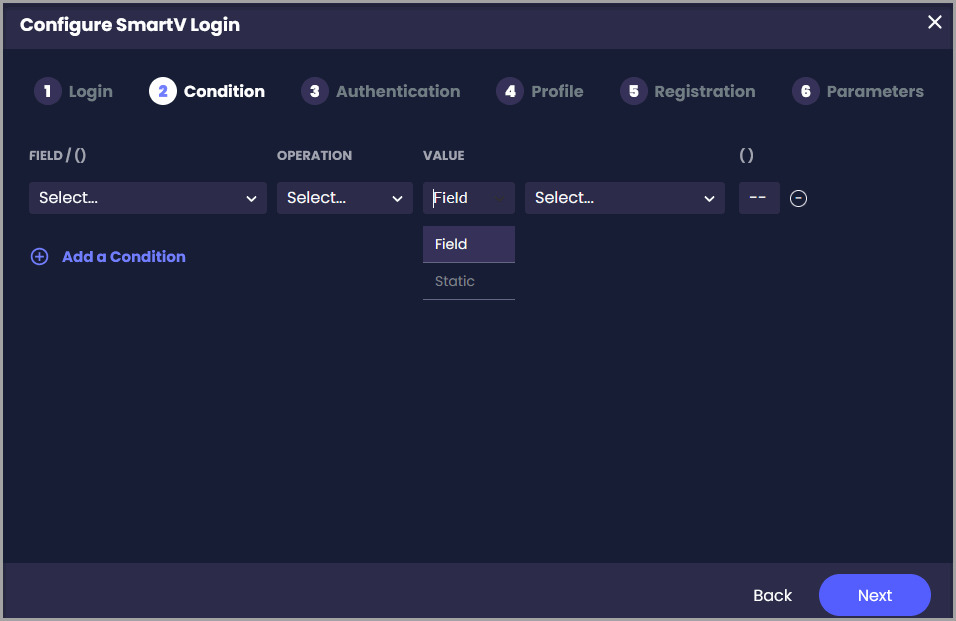This screenshot has width=956, height=621.
Task: Close the Configure SmartV Login dialog
Action: click(934, 23)
